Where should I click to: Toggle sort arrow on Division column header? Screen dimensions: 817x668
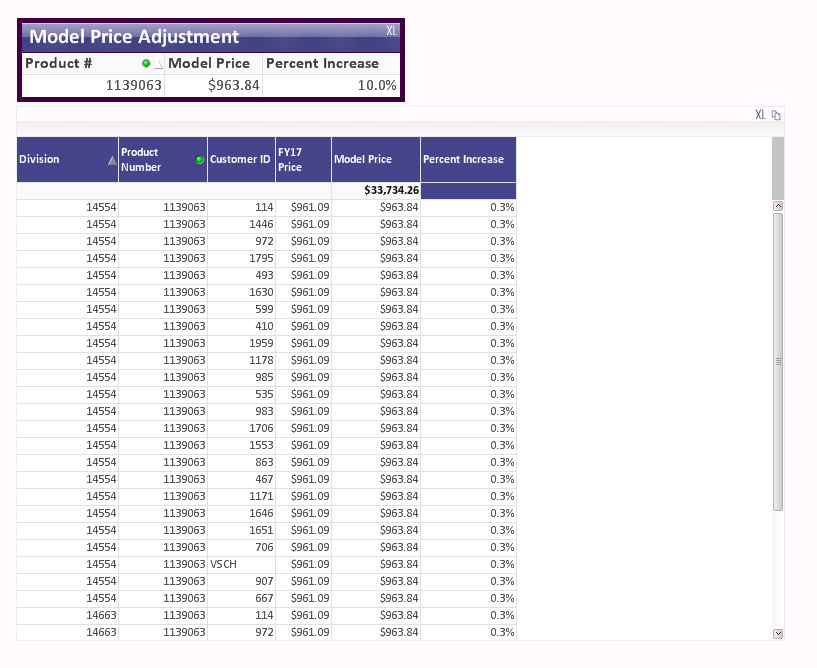click(x=112, y=160)
